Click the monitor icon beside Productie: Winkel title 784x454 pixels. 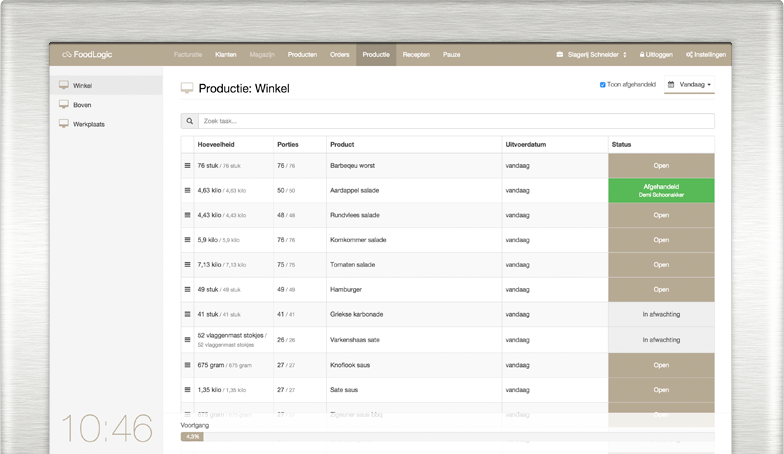[x=186, y=88]
